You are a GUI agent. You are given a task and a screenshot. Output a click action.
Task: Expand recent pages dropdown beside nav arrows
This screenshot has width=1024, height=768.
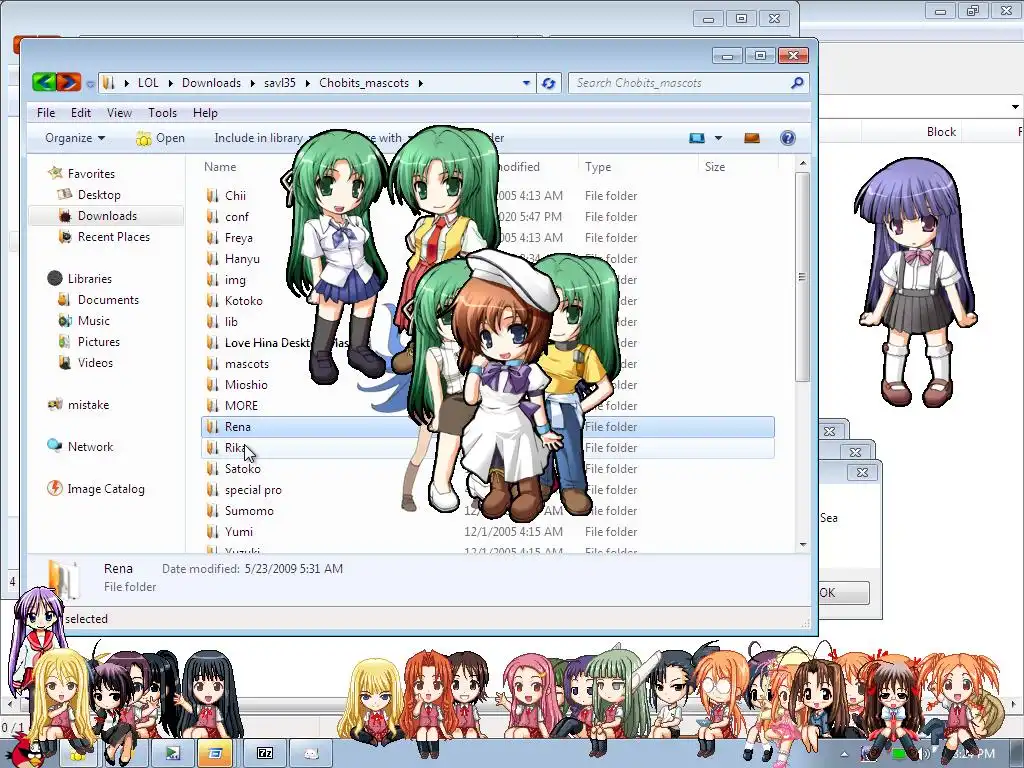pyautogui.click(x=90, y=84)
